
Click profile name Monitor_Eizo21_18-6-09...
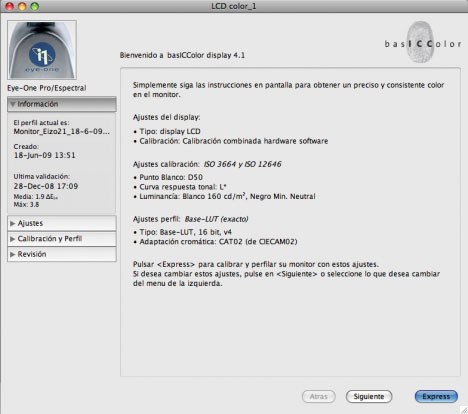pyautogui.click(x=61, y=132)
